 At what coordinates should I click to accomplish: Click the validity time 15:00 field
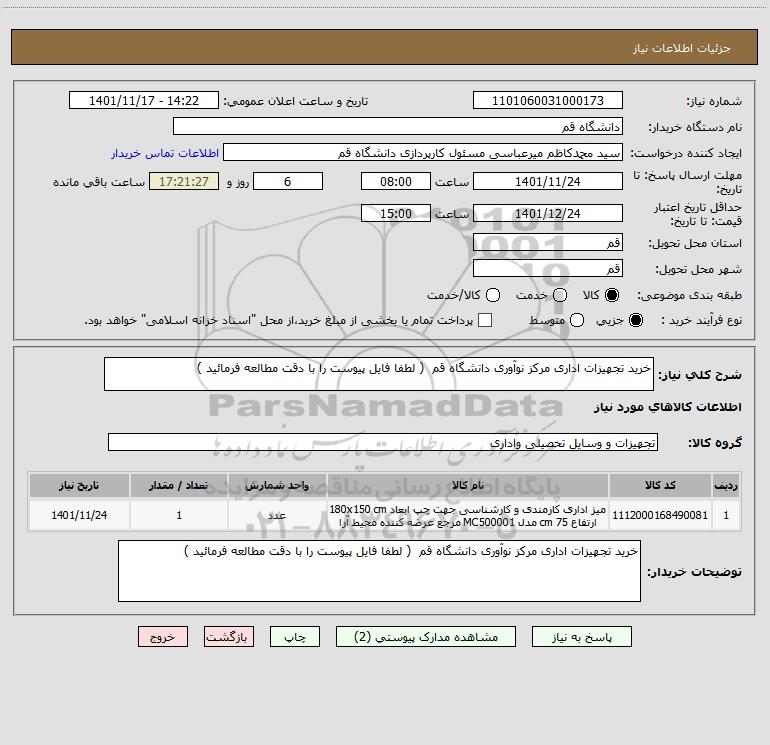396,213
